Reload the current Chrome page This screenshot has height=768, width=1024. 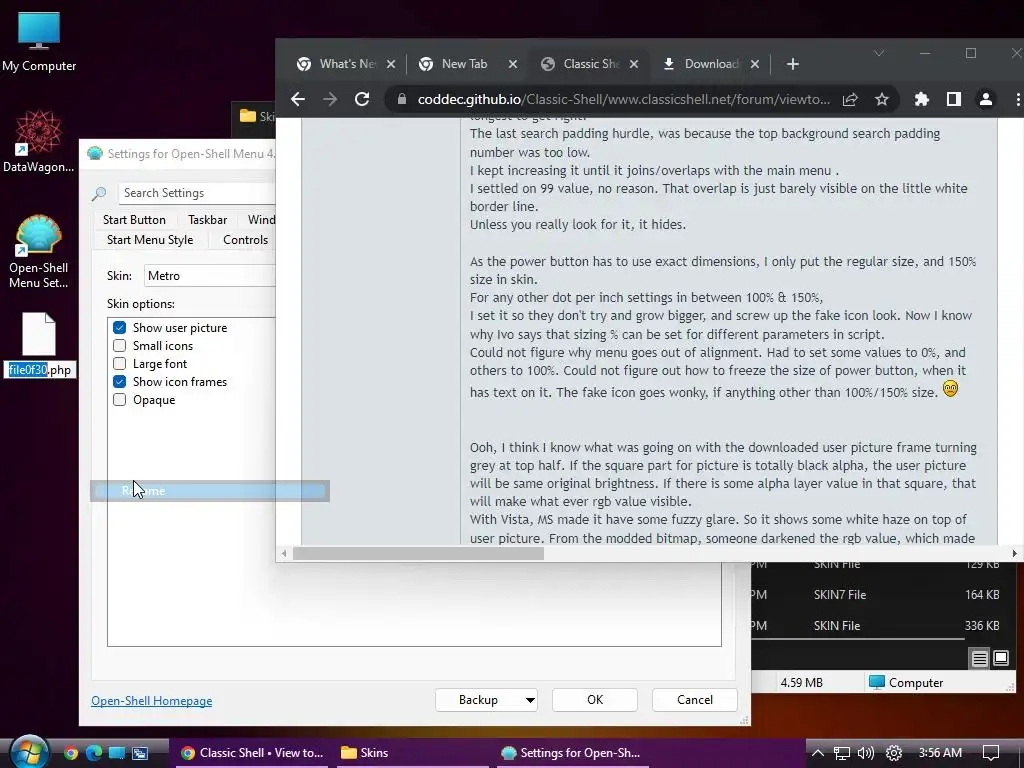pos(362,99)
